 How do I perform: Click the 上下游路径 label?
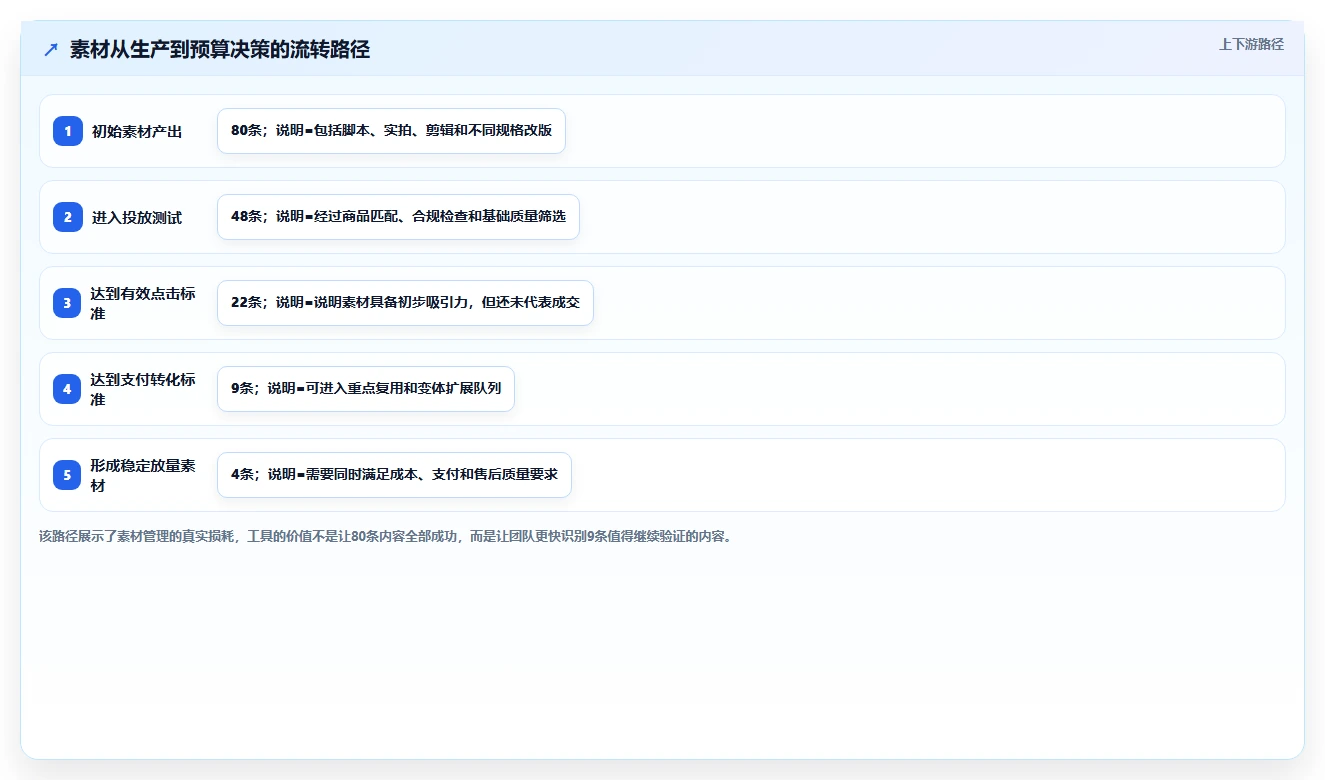coord(1251,45)
